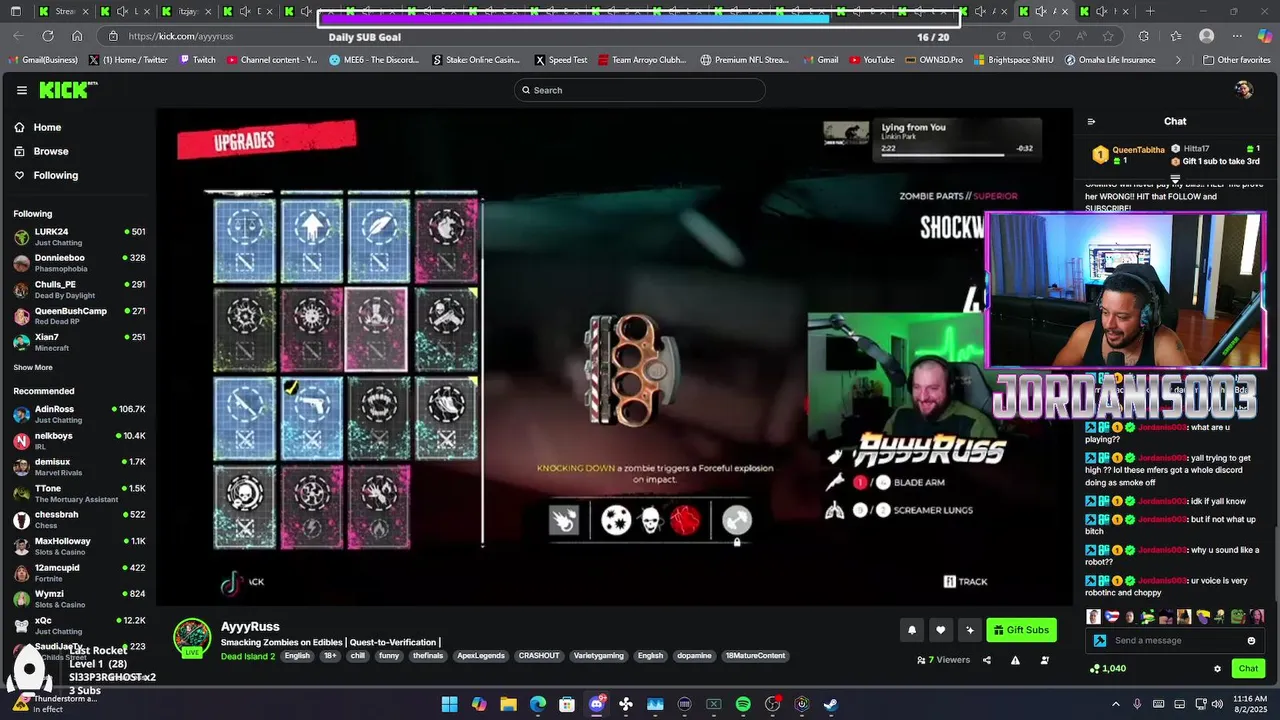
Task: Open nelkboys recommended channel
Action: [x=78, y=440]
